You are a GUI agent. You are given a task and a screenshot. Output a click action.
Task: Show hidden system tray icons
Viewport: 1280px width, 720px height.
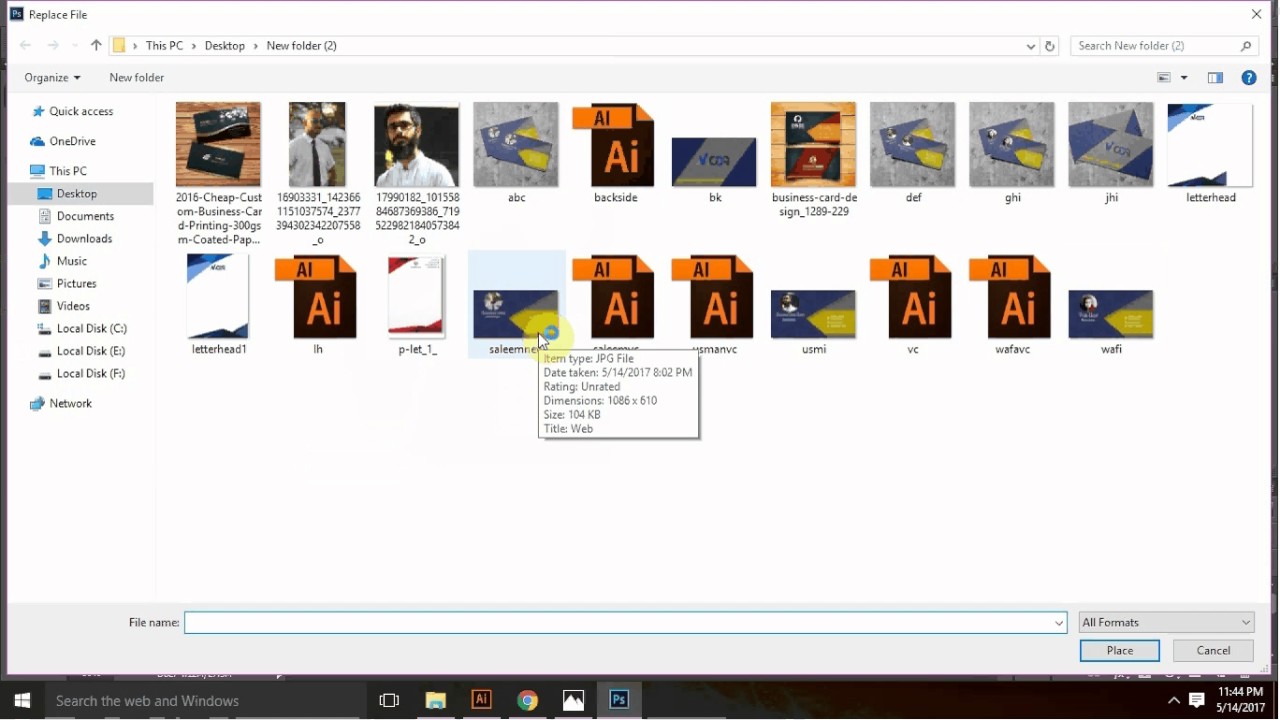(x=1173, y=701)
